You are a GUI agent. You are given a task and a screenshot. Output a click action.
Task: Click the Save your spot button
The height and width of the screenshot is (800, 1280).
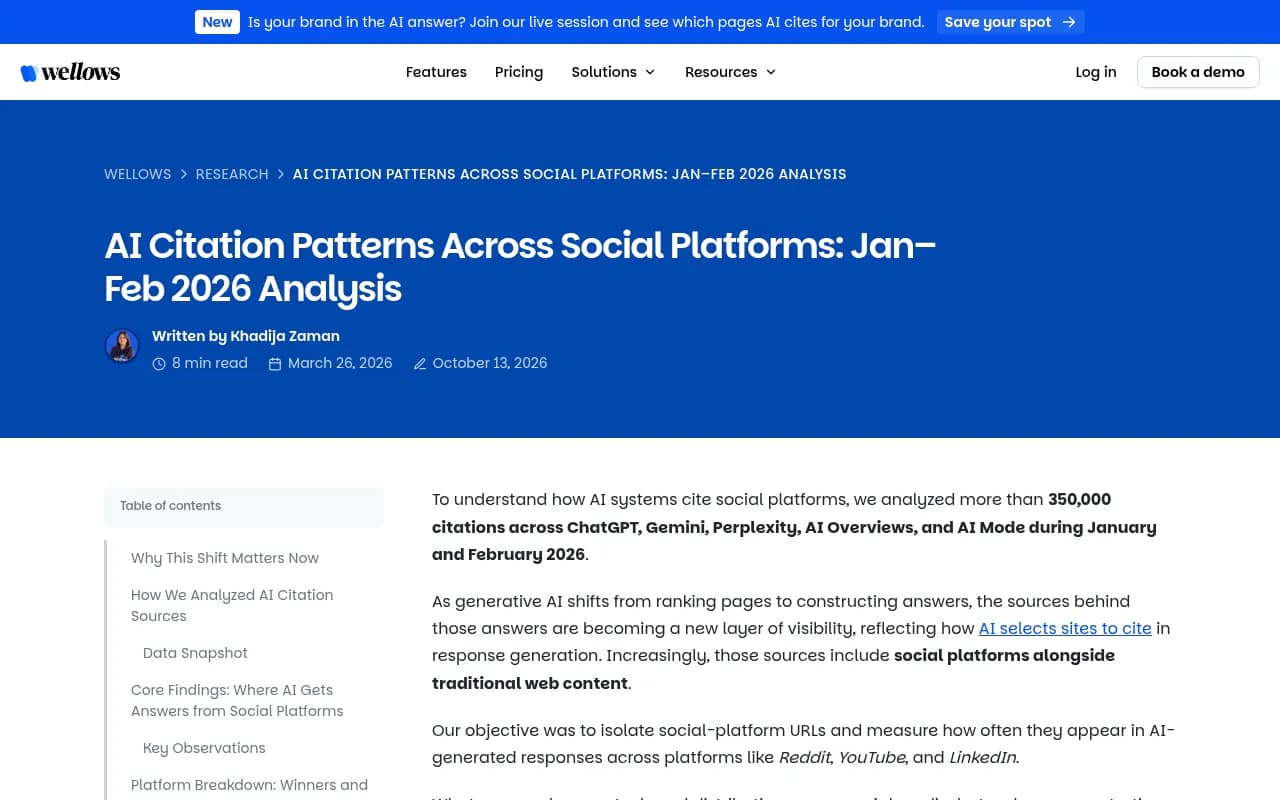pos(1010,22)
